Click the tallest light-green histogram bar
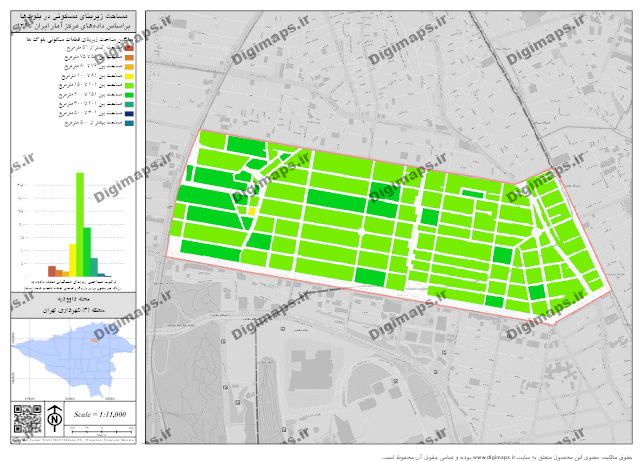Image resolution: width=643 pixels, height=461 pixels. point(78,224)
